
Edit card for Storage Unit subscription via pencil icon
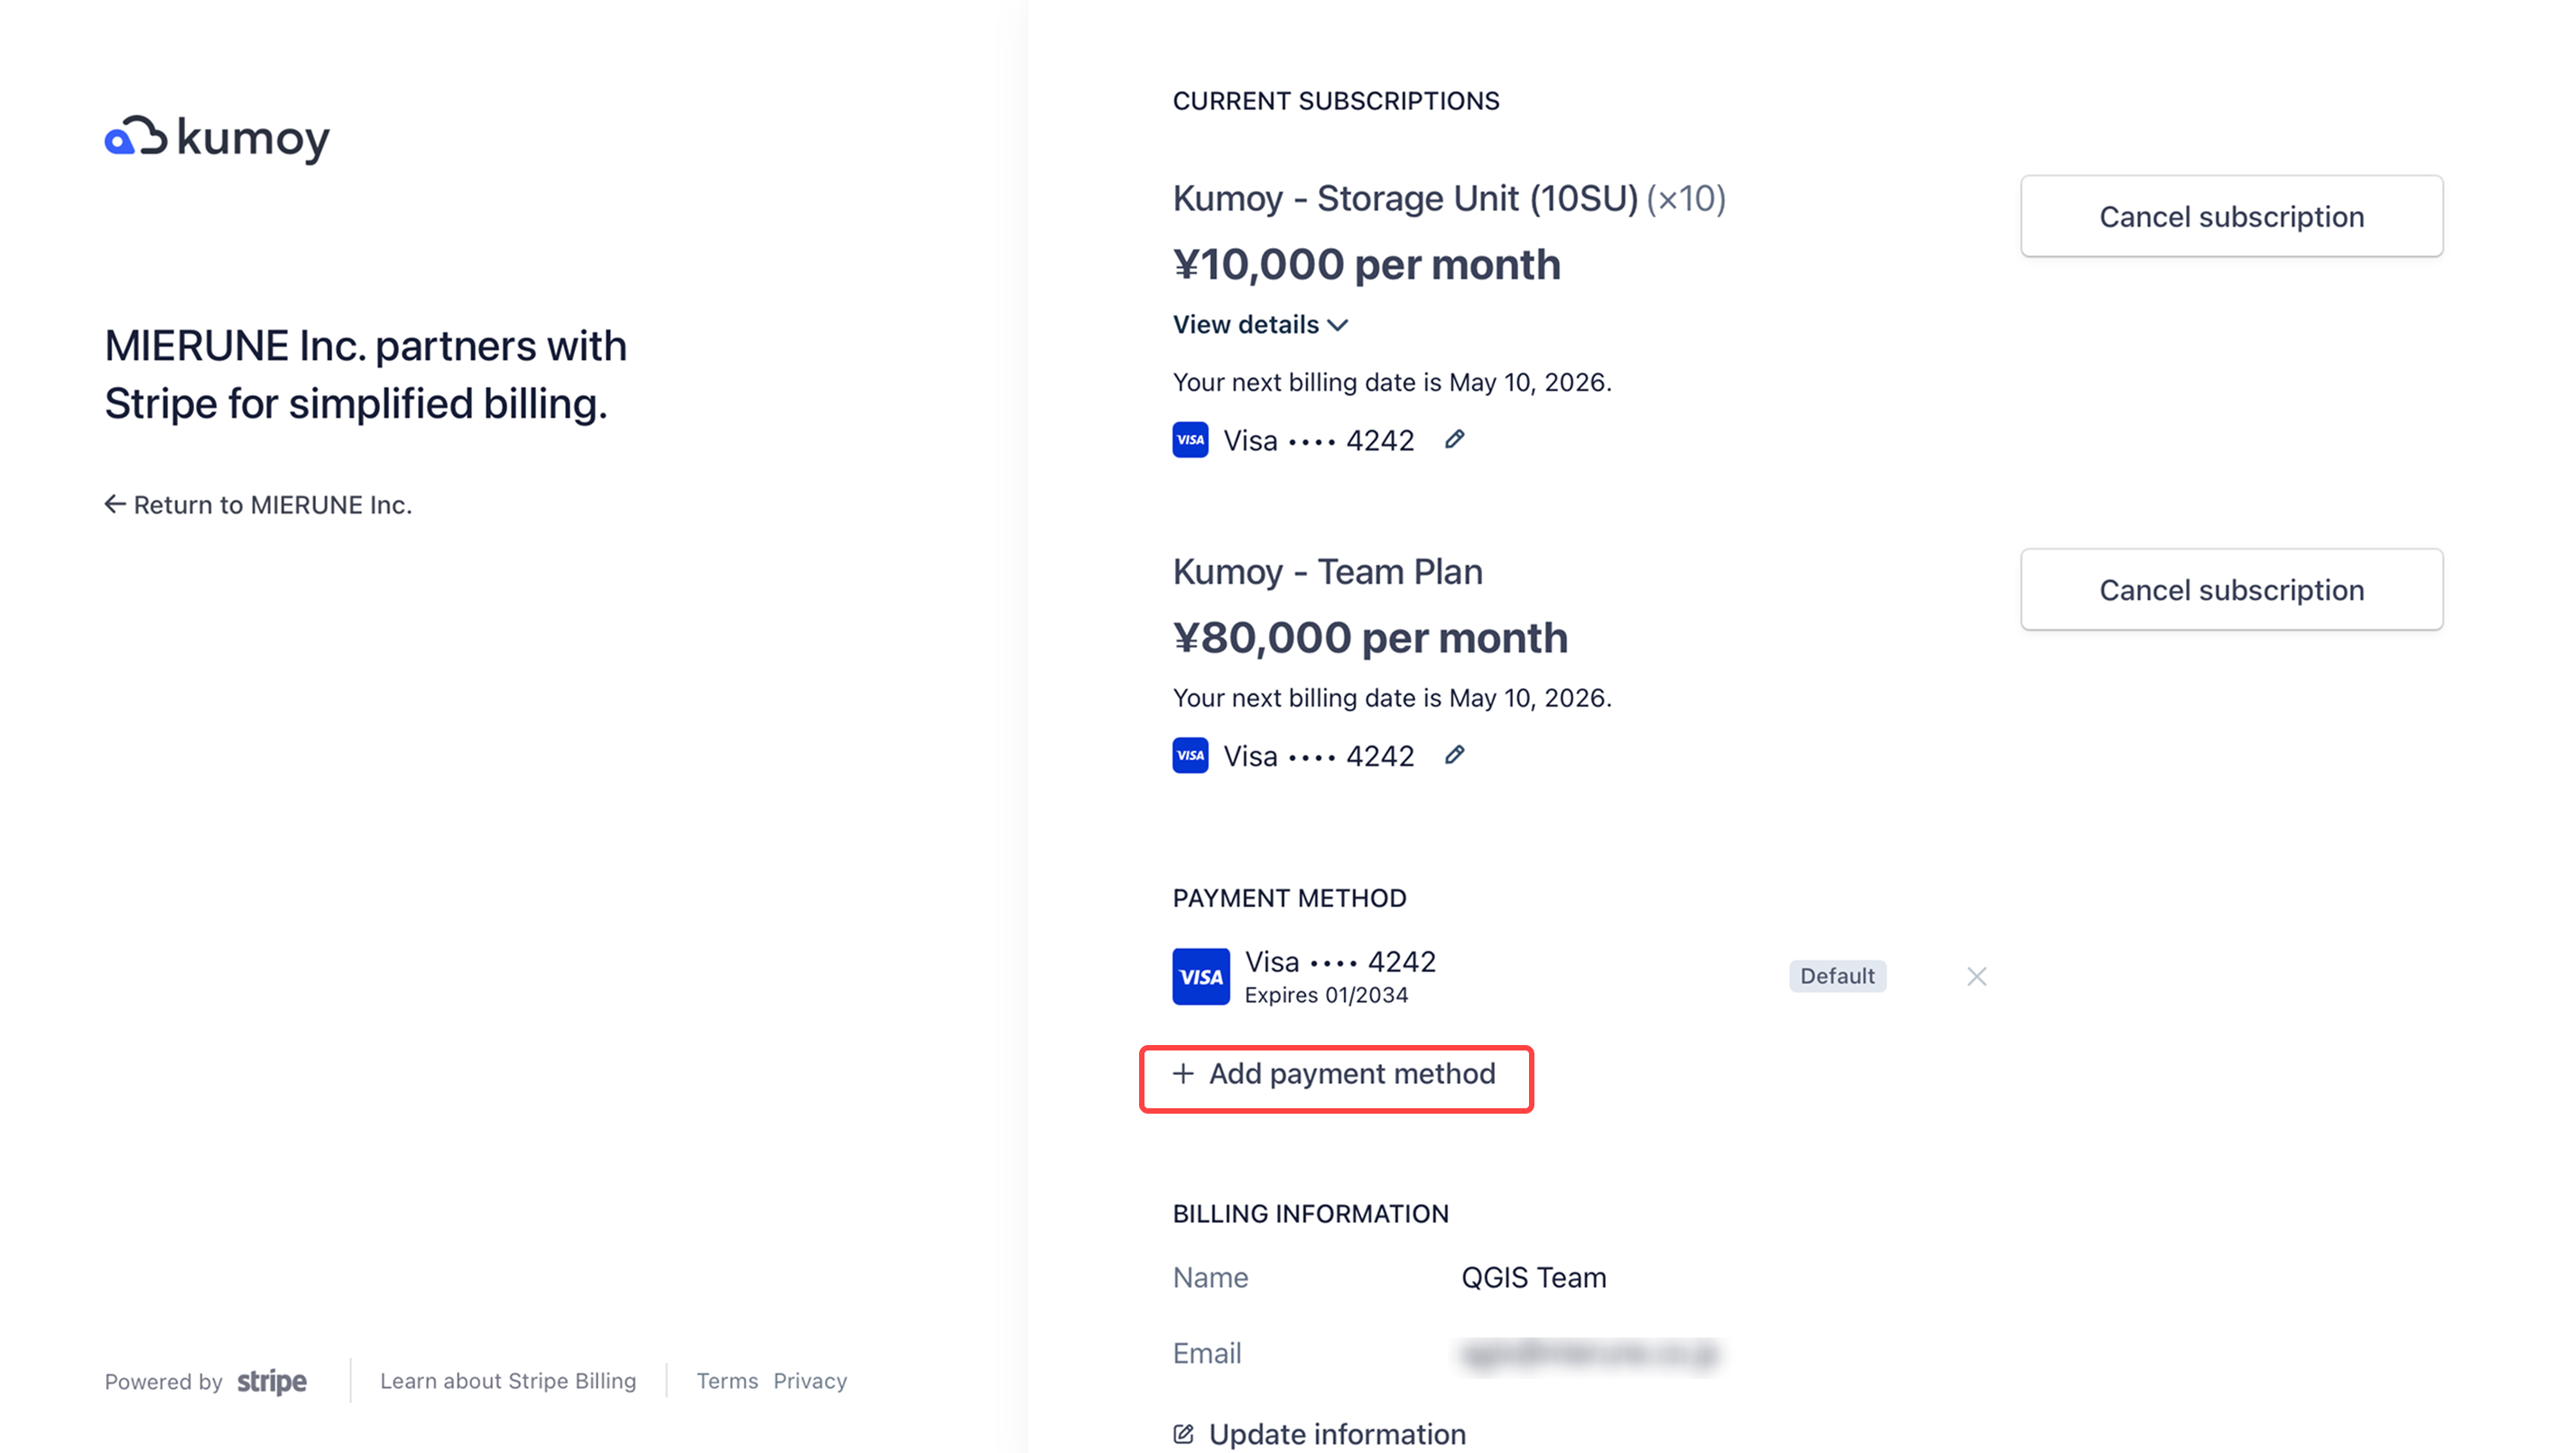click(1456, 439)
